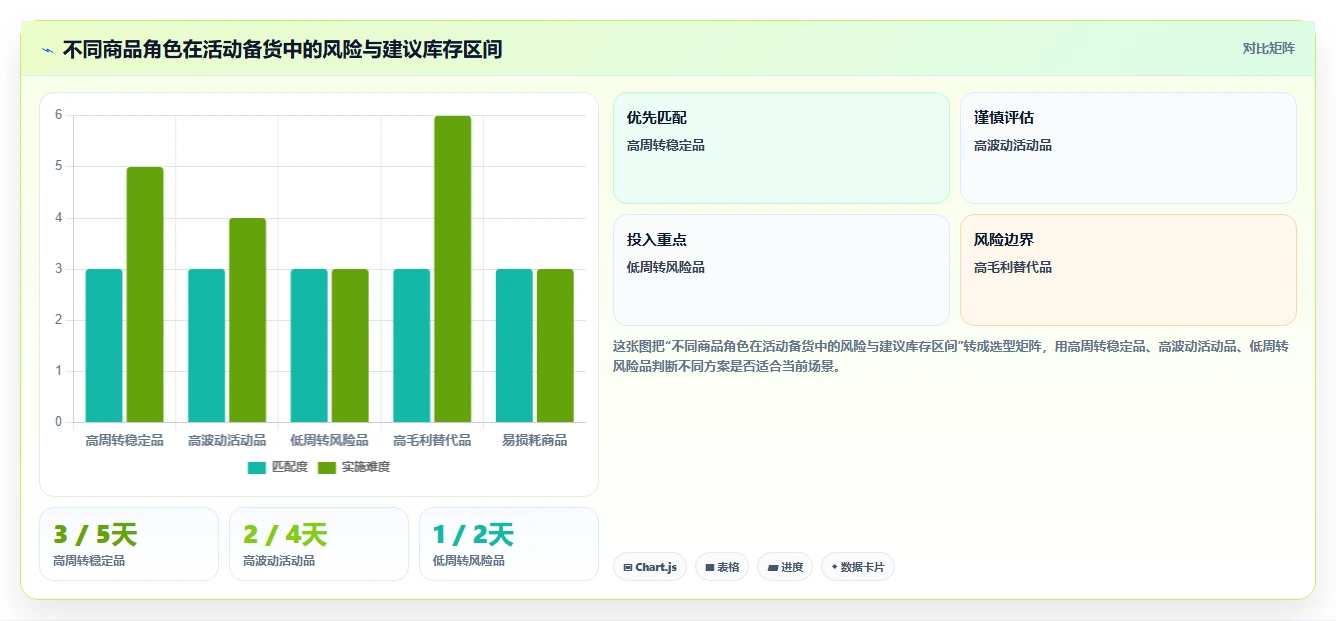Image resolution: width=1336 pixels, height=621 pixels.
Task: Click the y-axis value 0
Action: click(x=59, y=422)
